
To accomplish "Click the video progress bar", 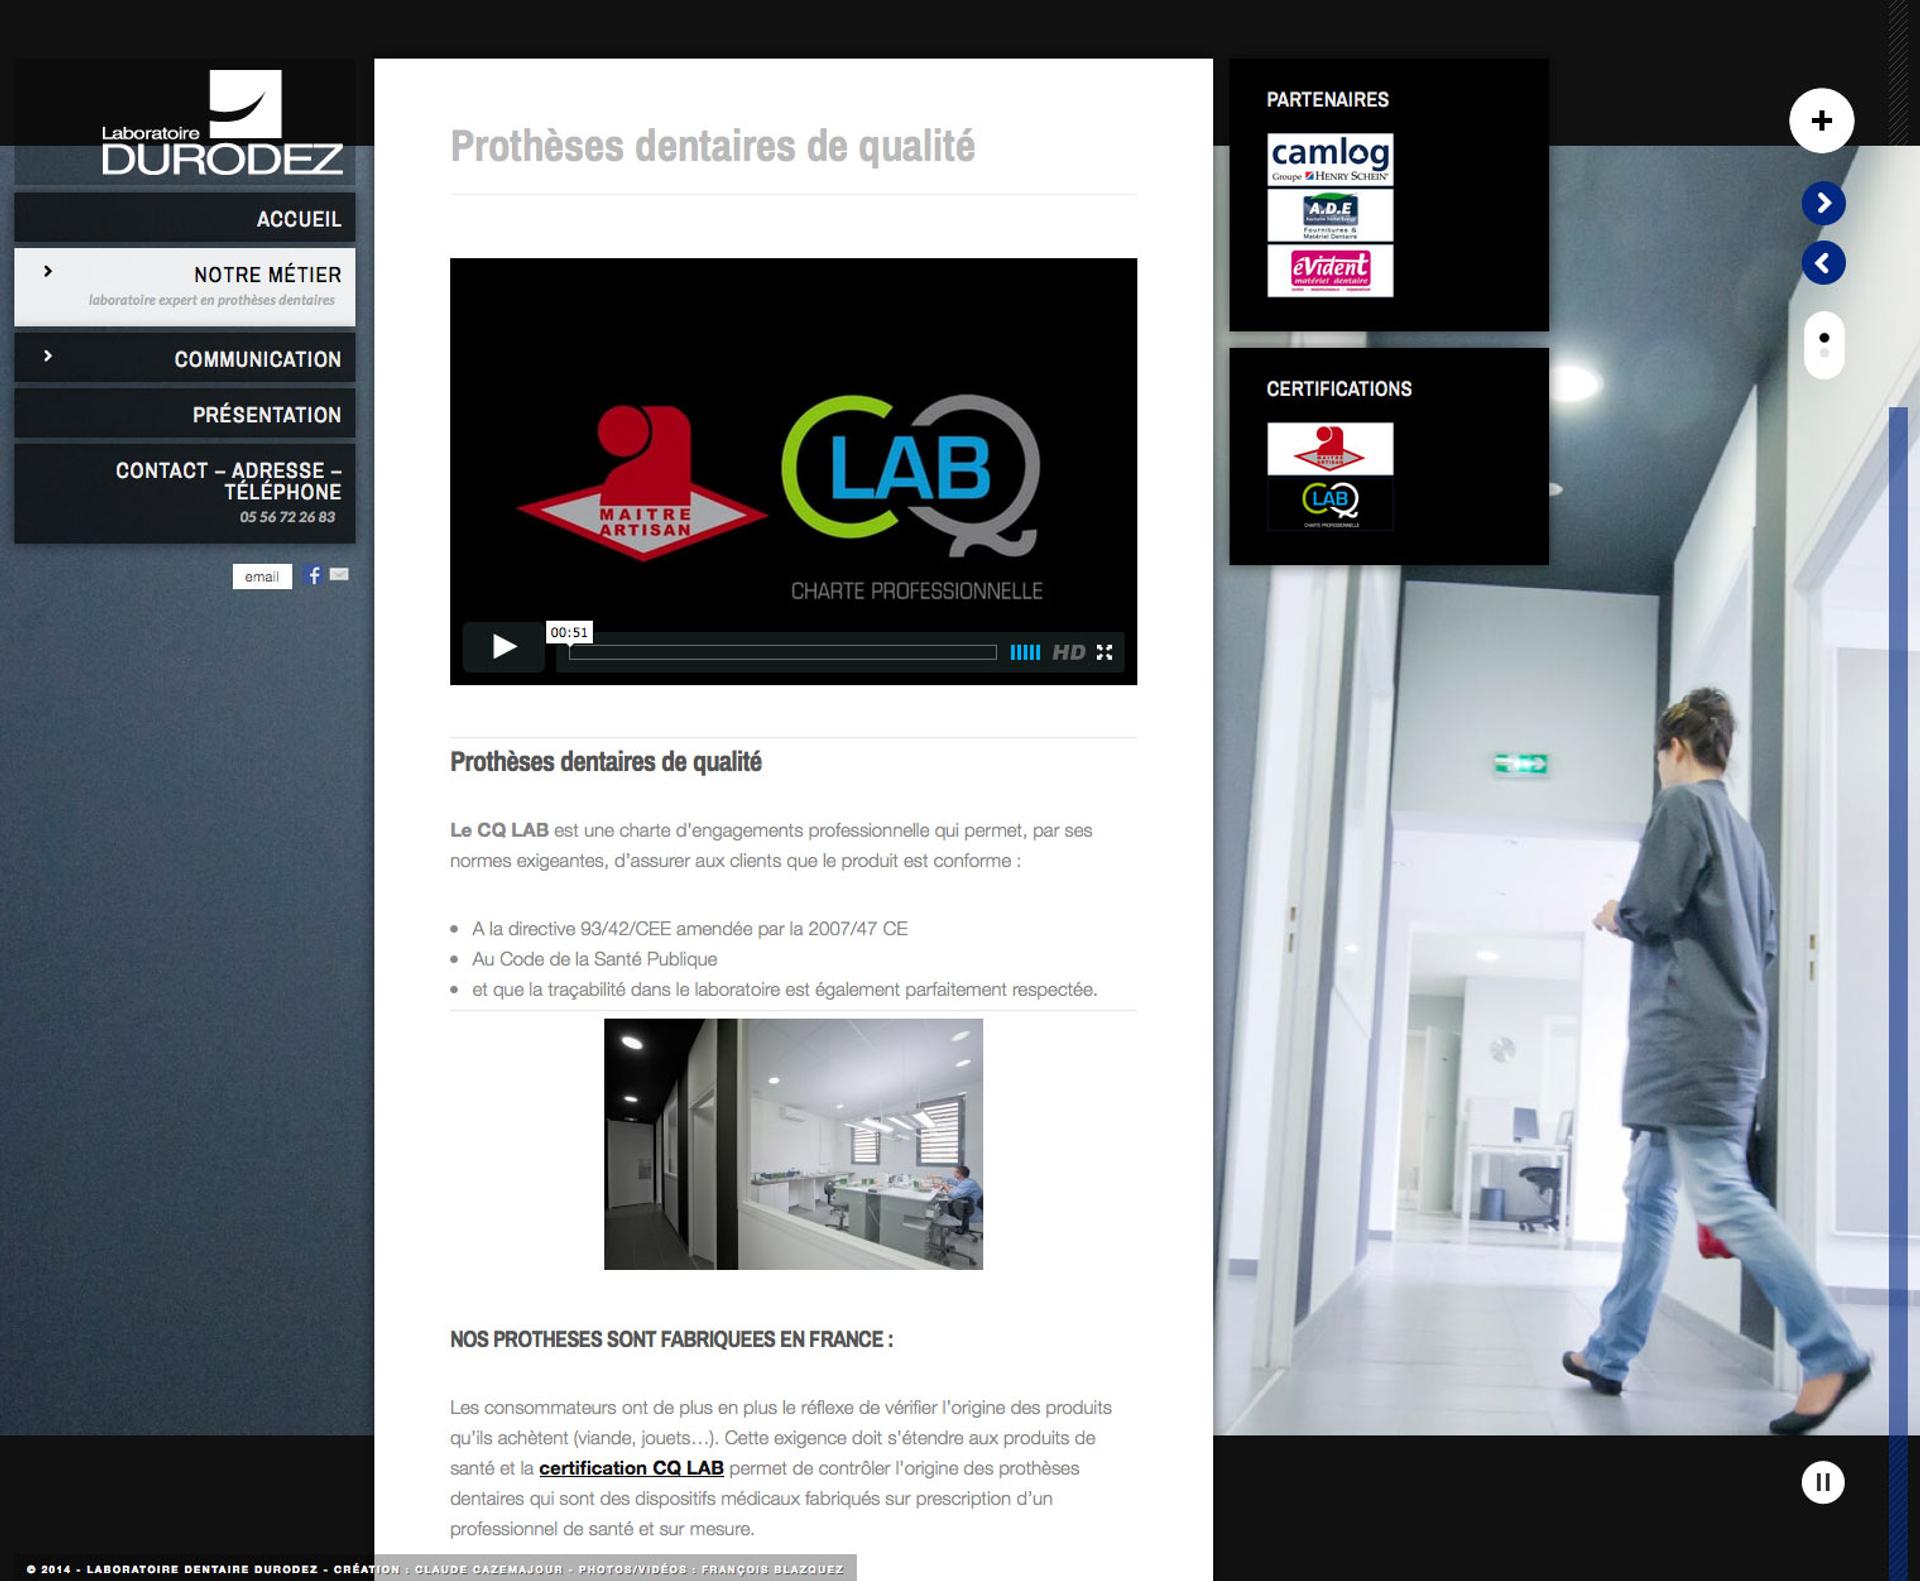I will tap(783, 652).
